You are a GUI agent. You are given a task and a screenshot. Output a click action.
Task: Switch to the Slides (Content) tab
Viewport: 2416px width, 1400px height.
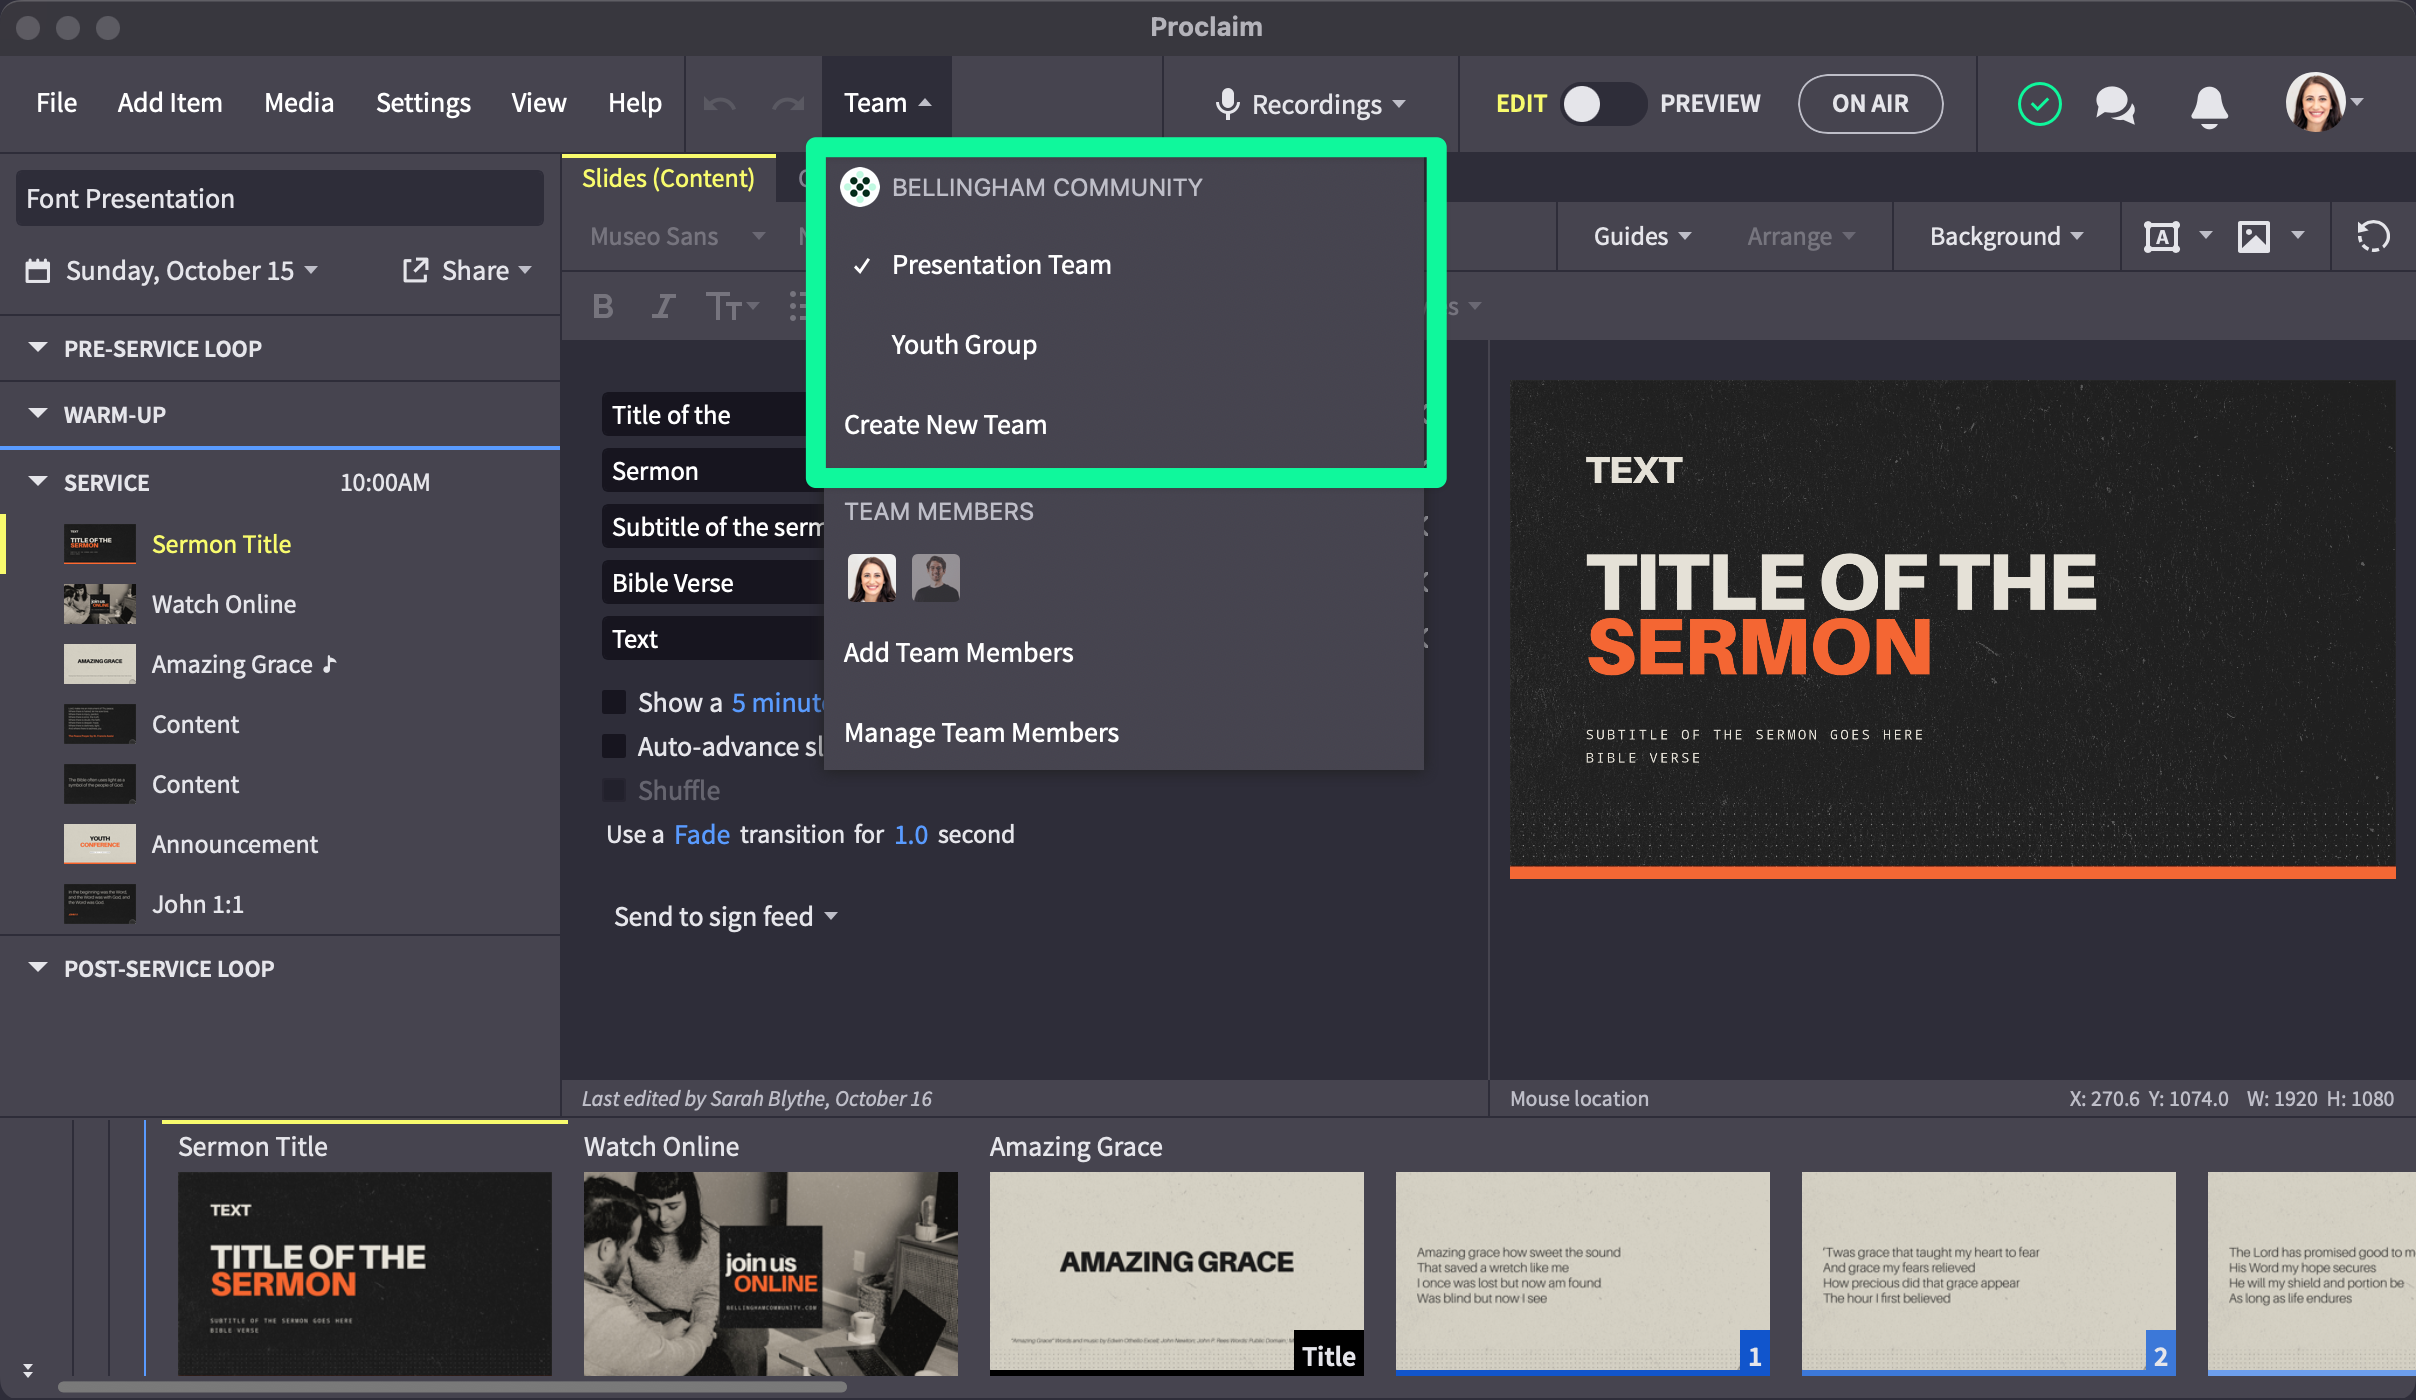pyautogui.click(x=668, y=178)
